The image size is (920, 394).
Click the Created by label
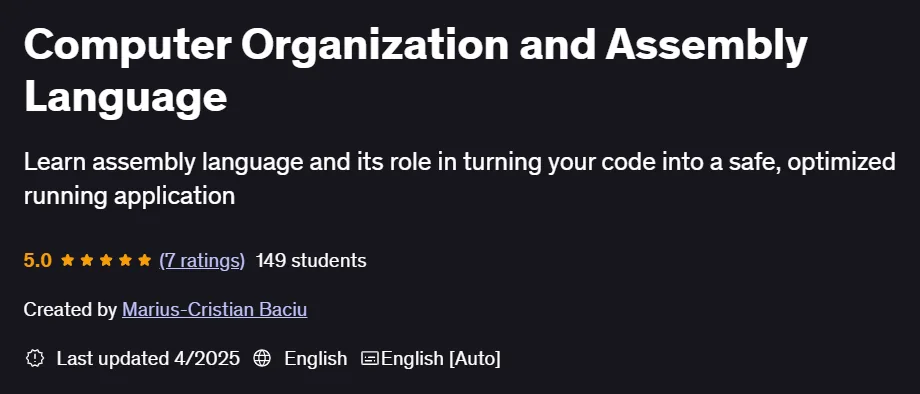[70, 309]
